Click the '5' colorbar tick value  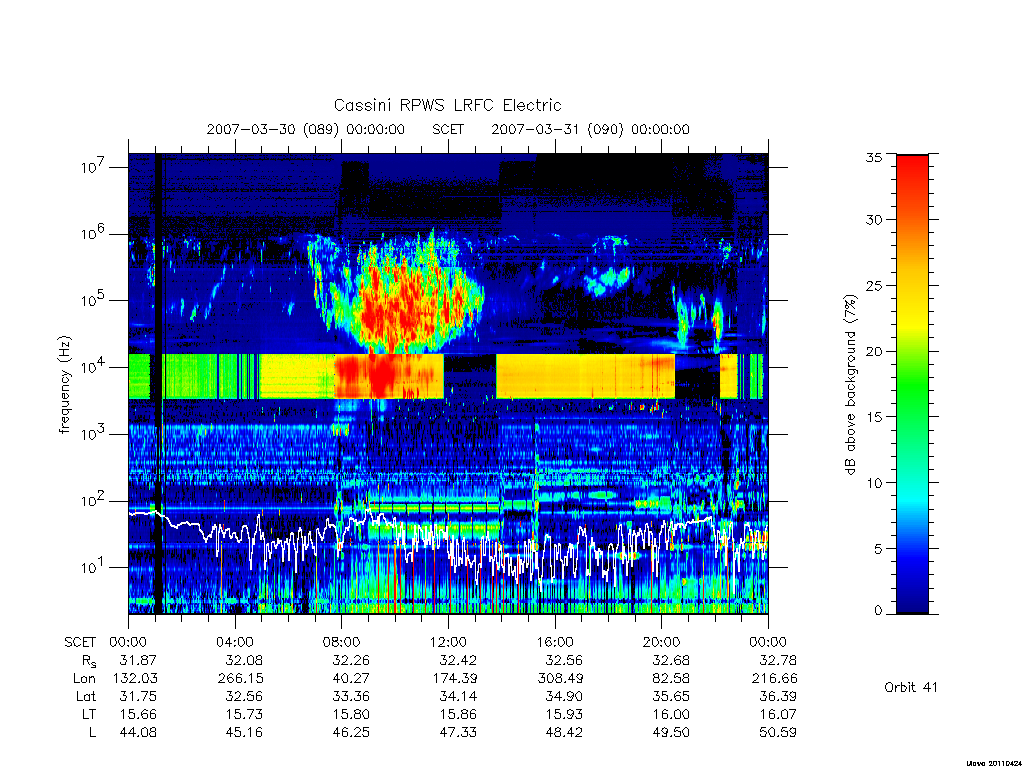coord(877,549)
